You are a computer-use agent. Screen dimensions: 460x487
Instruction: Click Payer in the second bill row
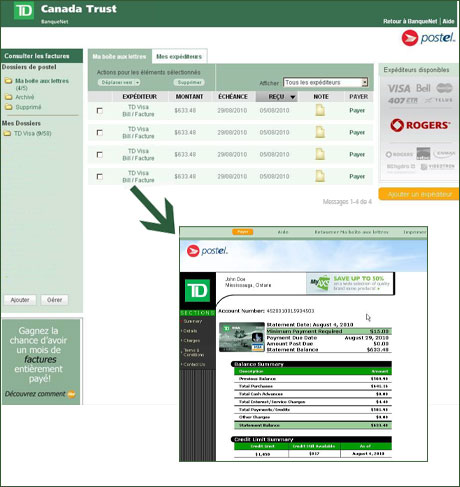click(x=357, y=132)
